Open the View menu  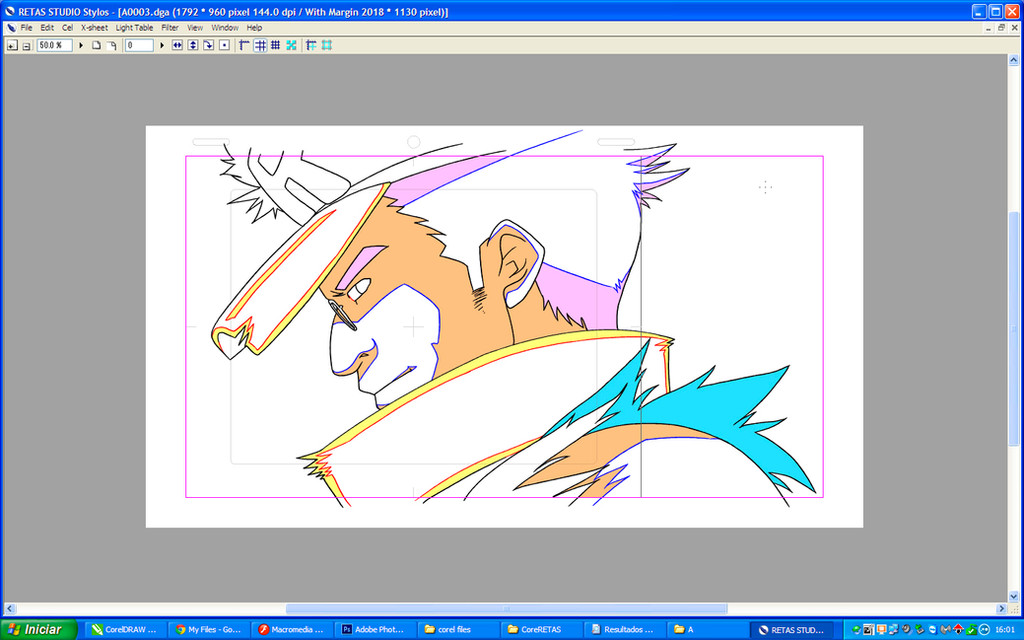(x=195, y=28)
